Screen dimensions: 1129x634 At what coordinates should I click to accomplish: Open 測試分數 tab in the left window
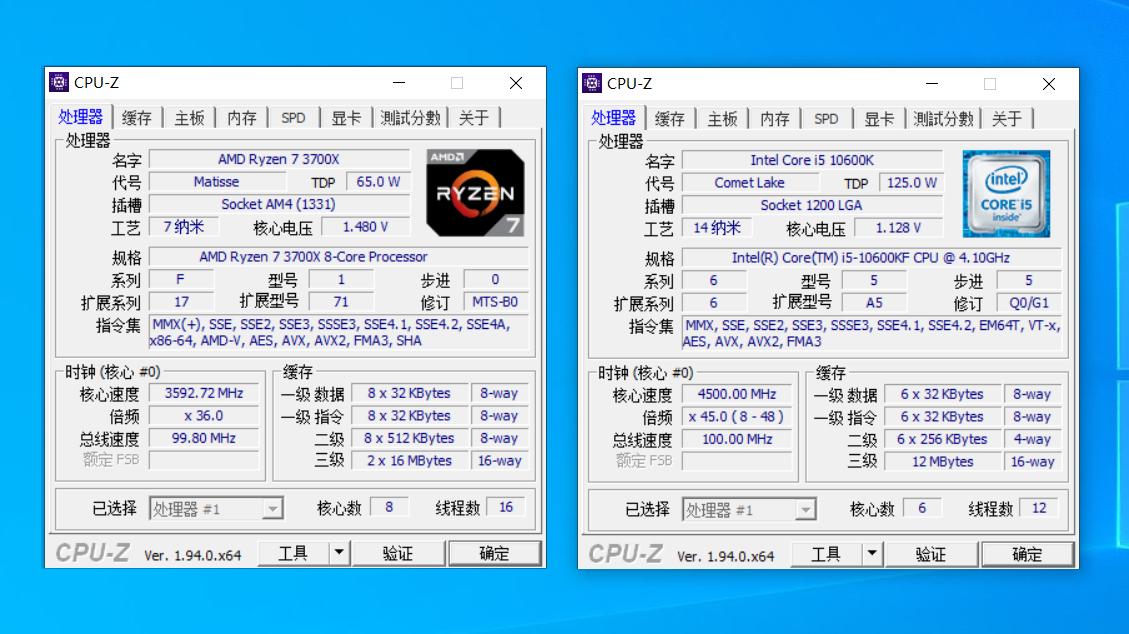click(x=410, y=118)
